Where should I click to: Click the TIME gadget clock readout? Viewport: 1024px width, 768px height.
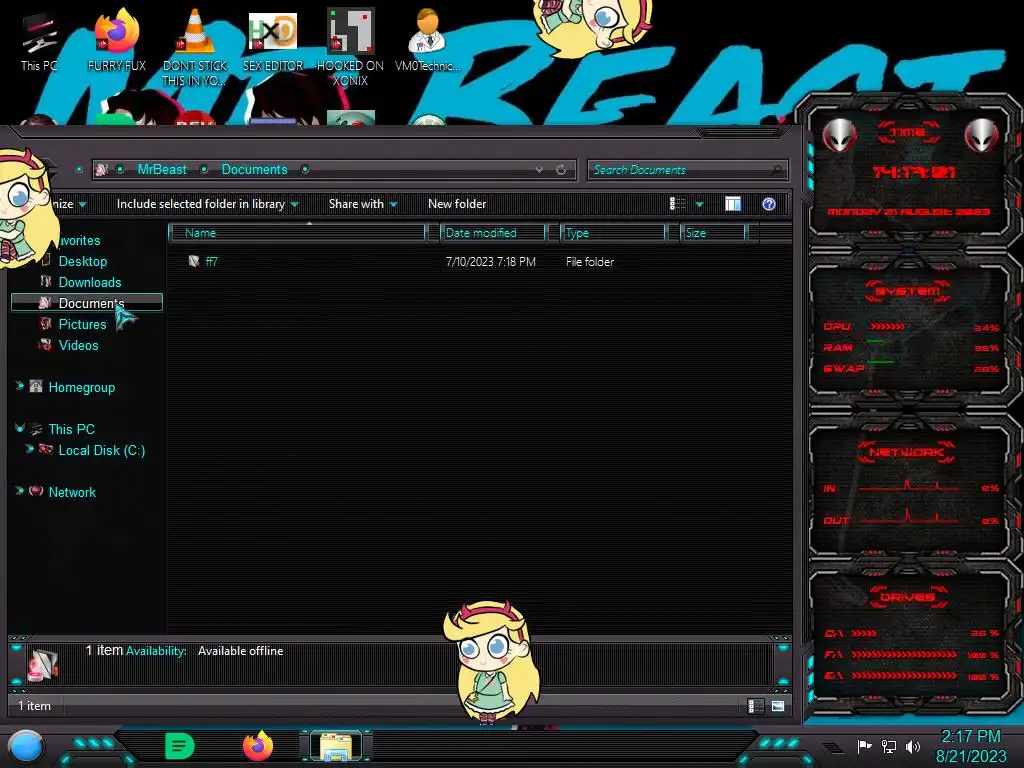914,172
